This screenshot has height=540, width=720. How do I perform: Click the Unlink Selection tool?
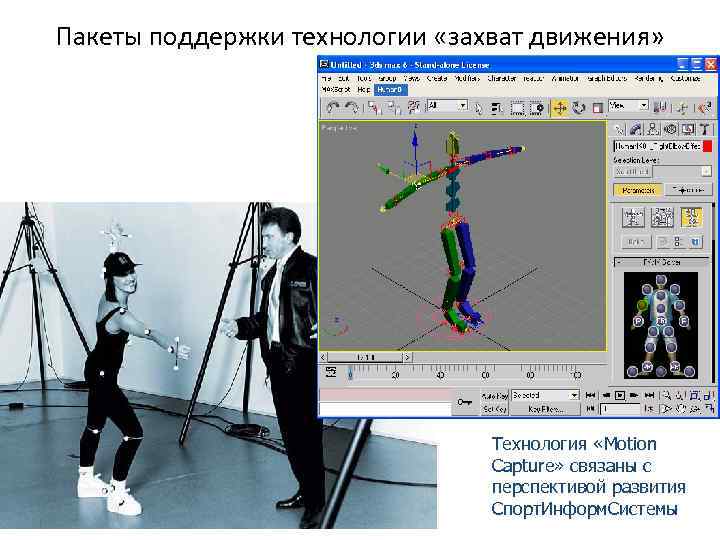(393, 108)
